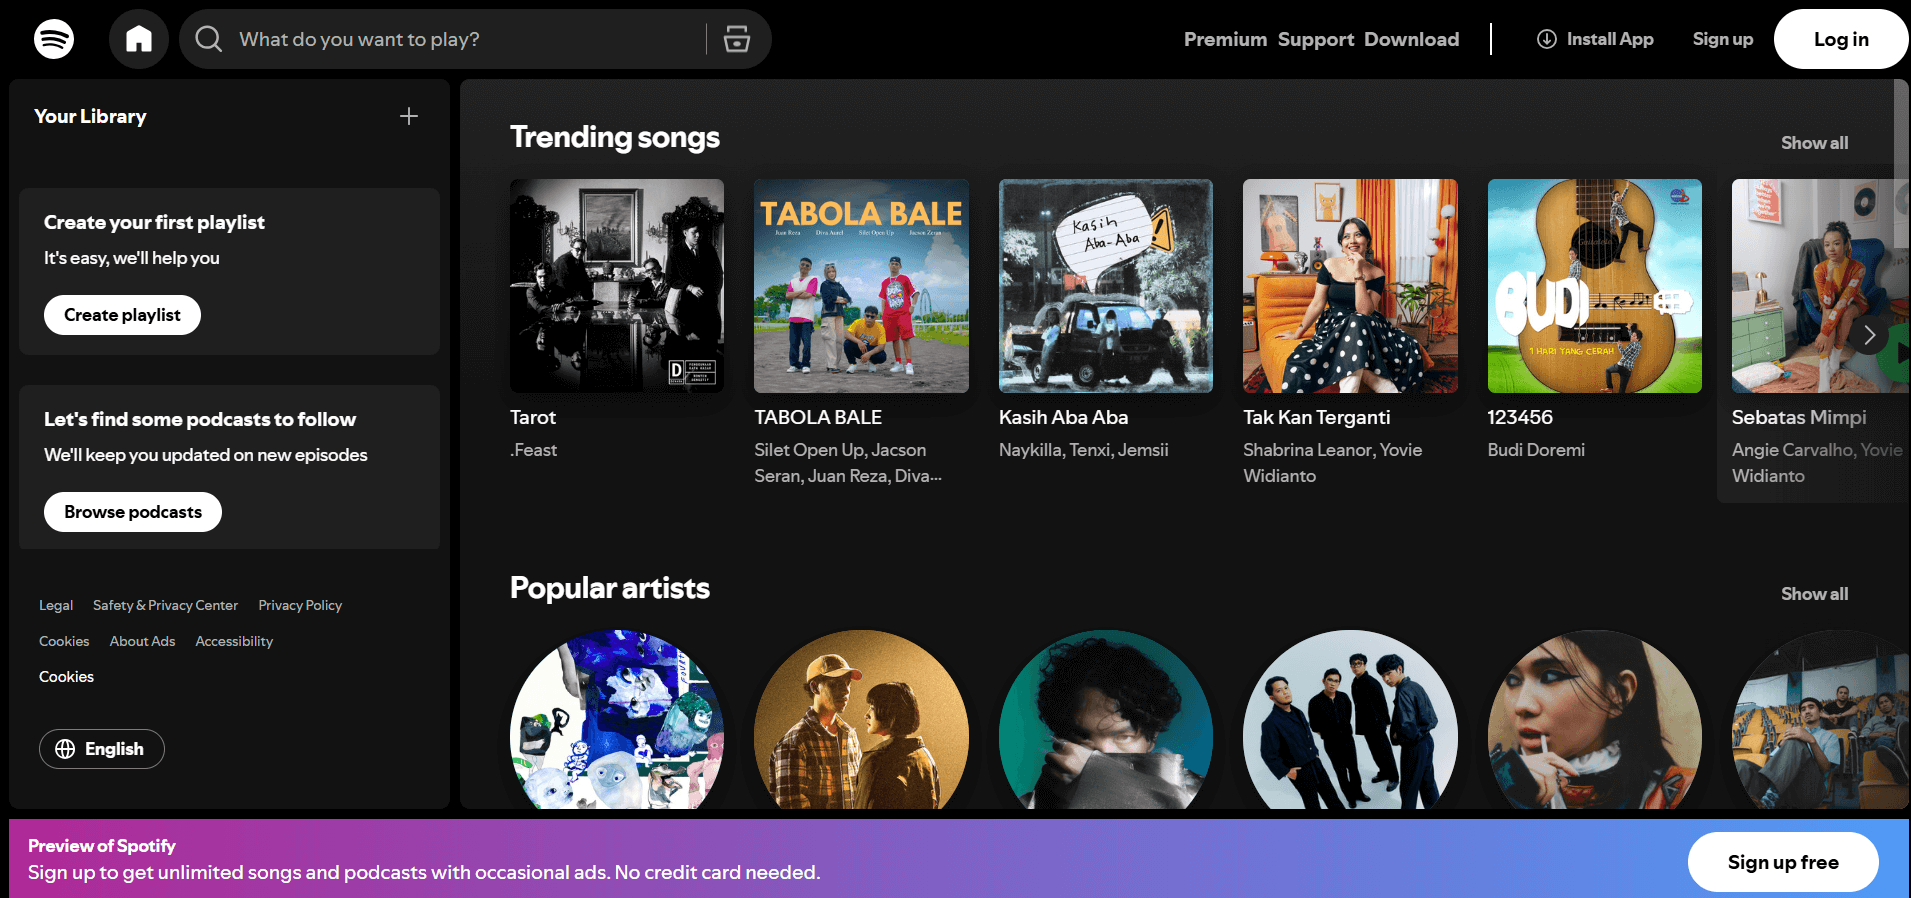The height and width of the screenshot is (898, 1911).
Task: Open the Legal link
Action: point(56,605)
